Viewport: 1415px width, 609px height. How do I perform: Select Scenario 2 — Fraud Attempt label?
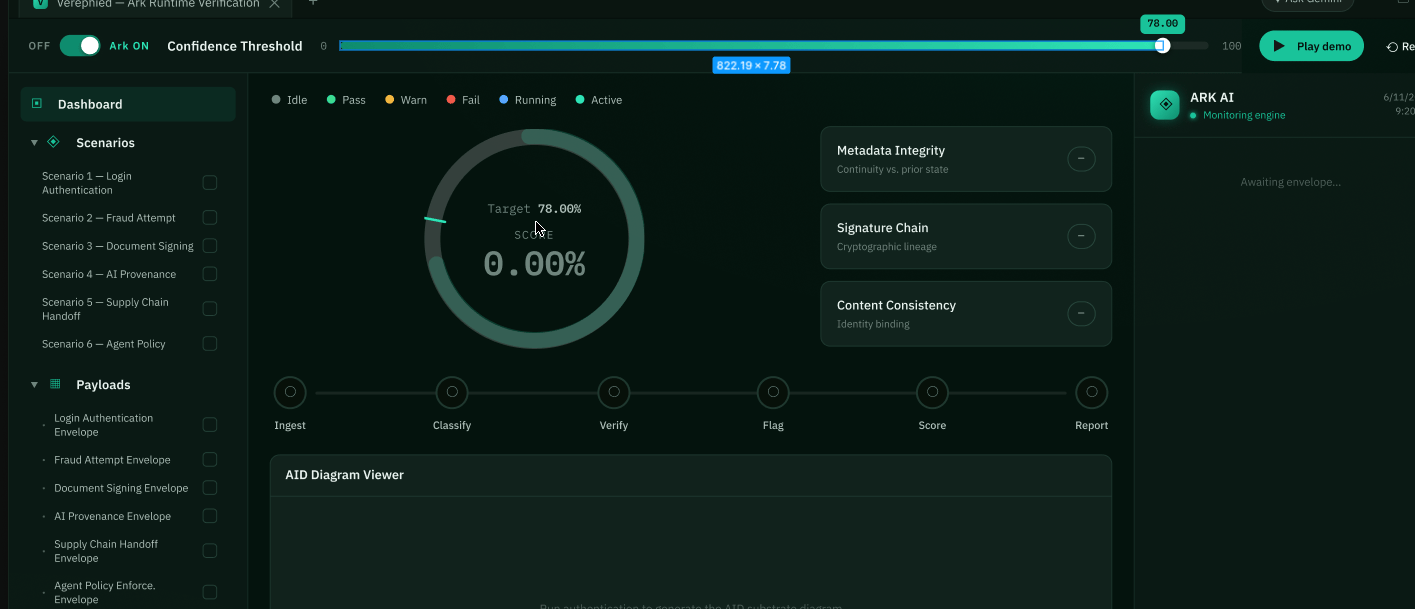[x=109, y=218]
